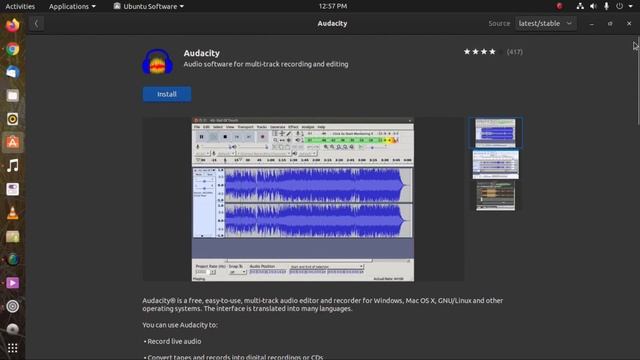This screenshot has height=360, width=640.
Task: Open Thunderbird mail from the dock
Action: point(13,72)
